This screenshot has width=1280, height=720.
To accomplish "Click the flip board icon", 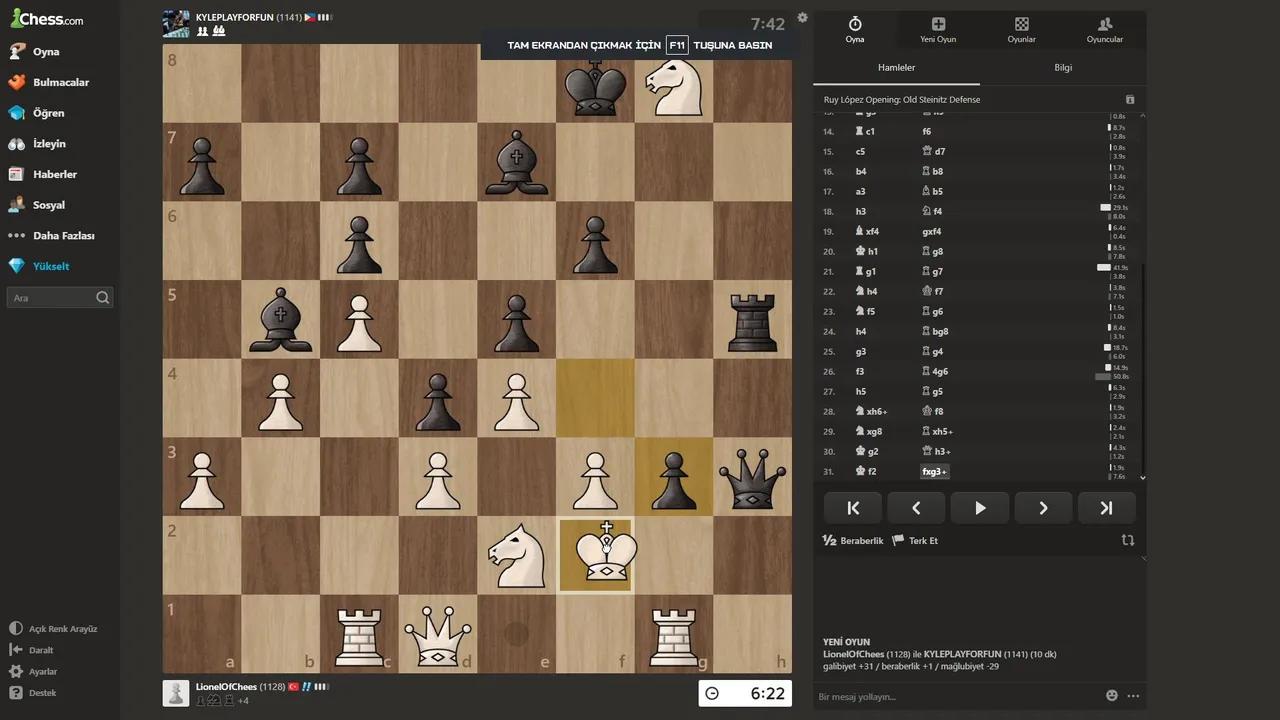I will (x=1128, y=540).
